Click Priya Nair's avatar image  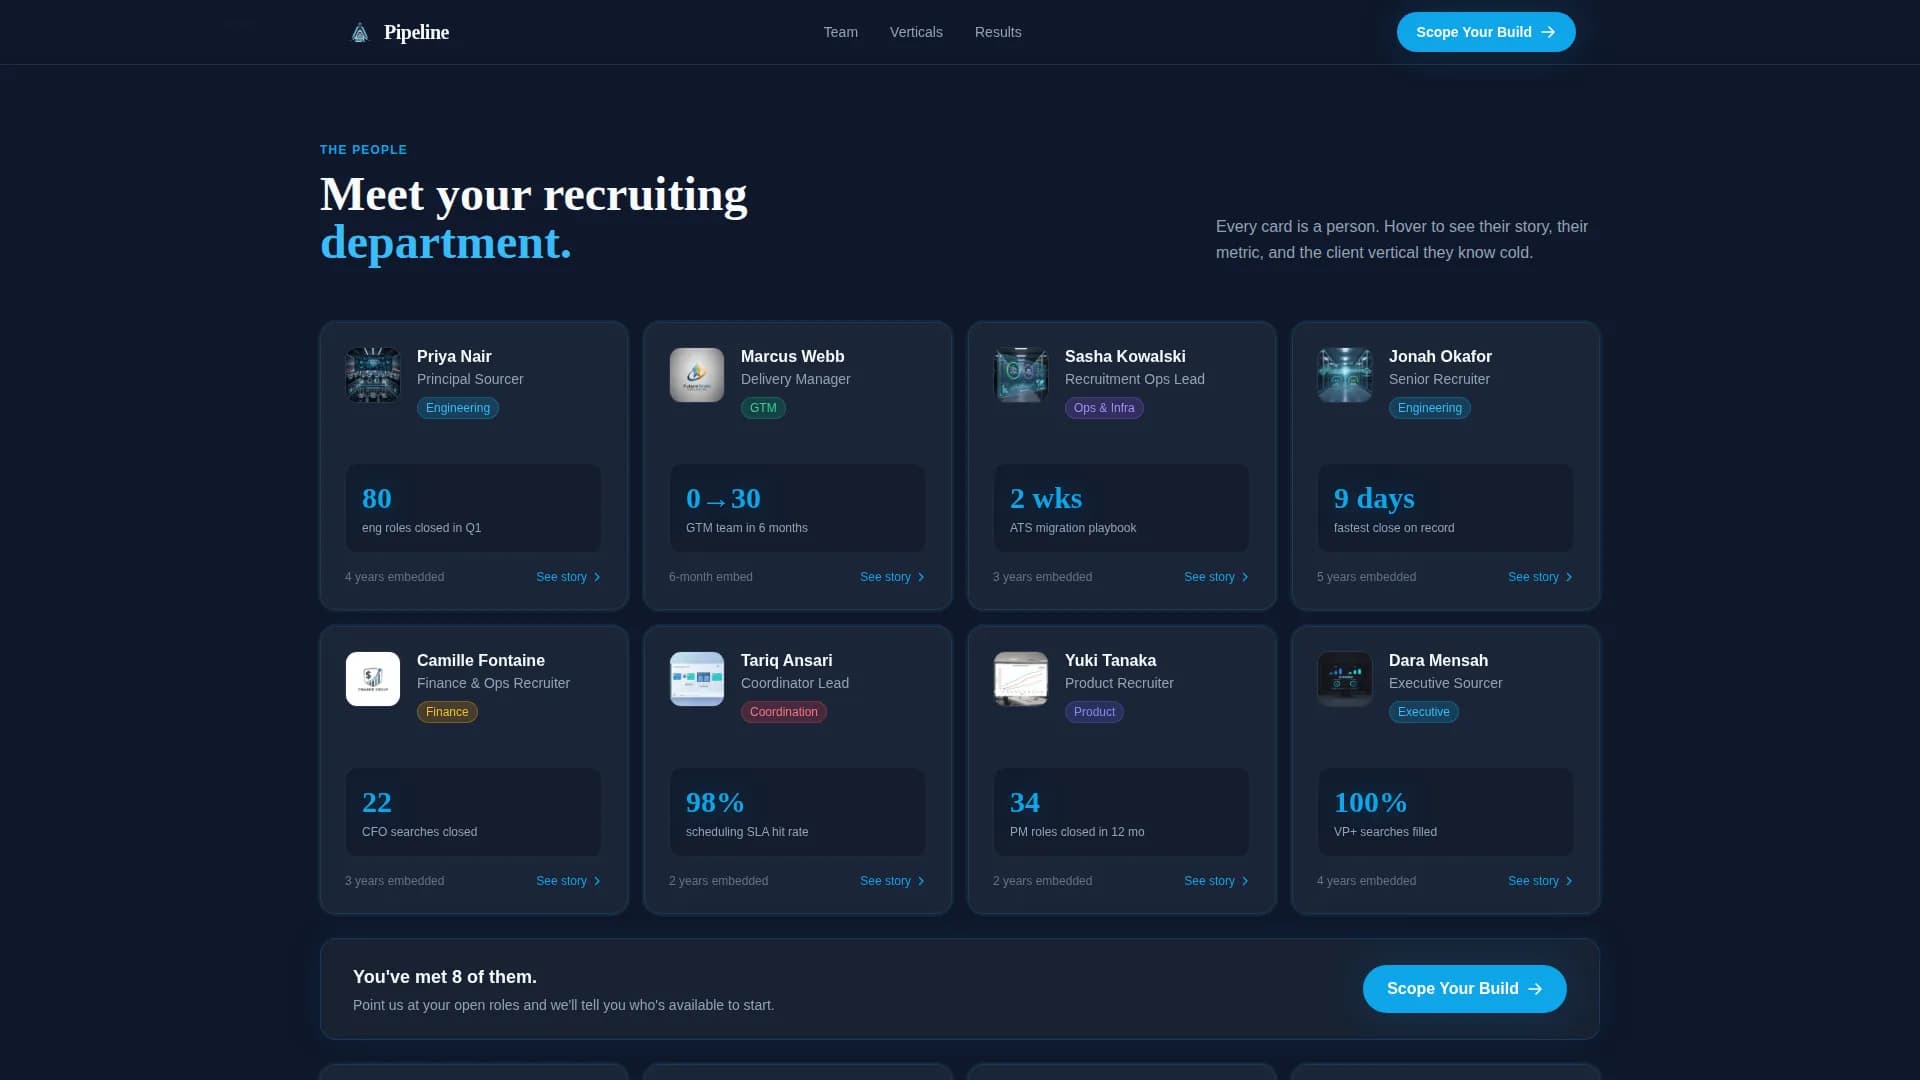(372, 375)
